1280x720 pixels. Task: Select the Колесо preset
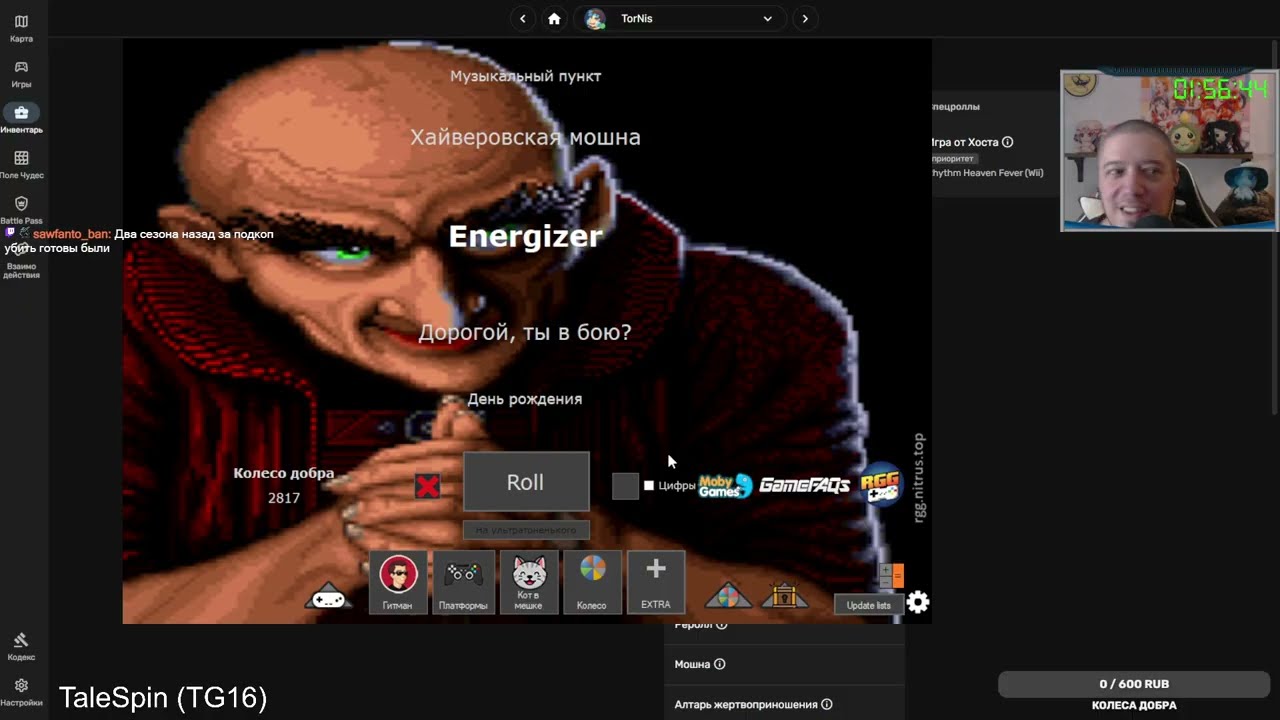[592, 581]
